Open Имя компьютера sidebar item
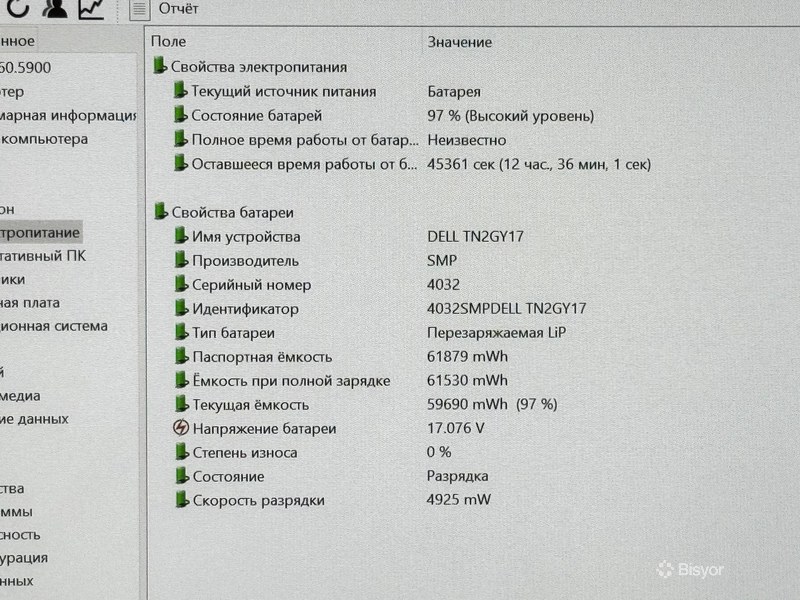Viewport: 800px width, 600px height. (x=44, y=139)
